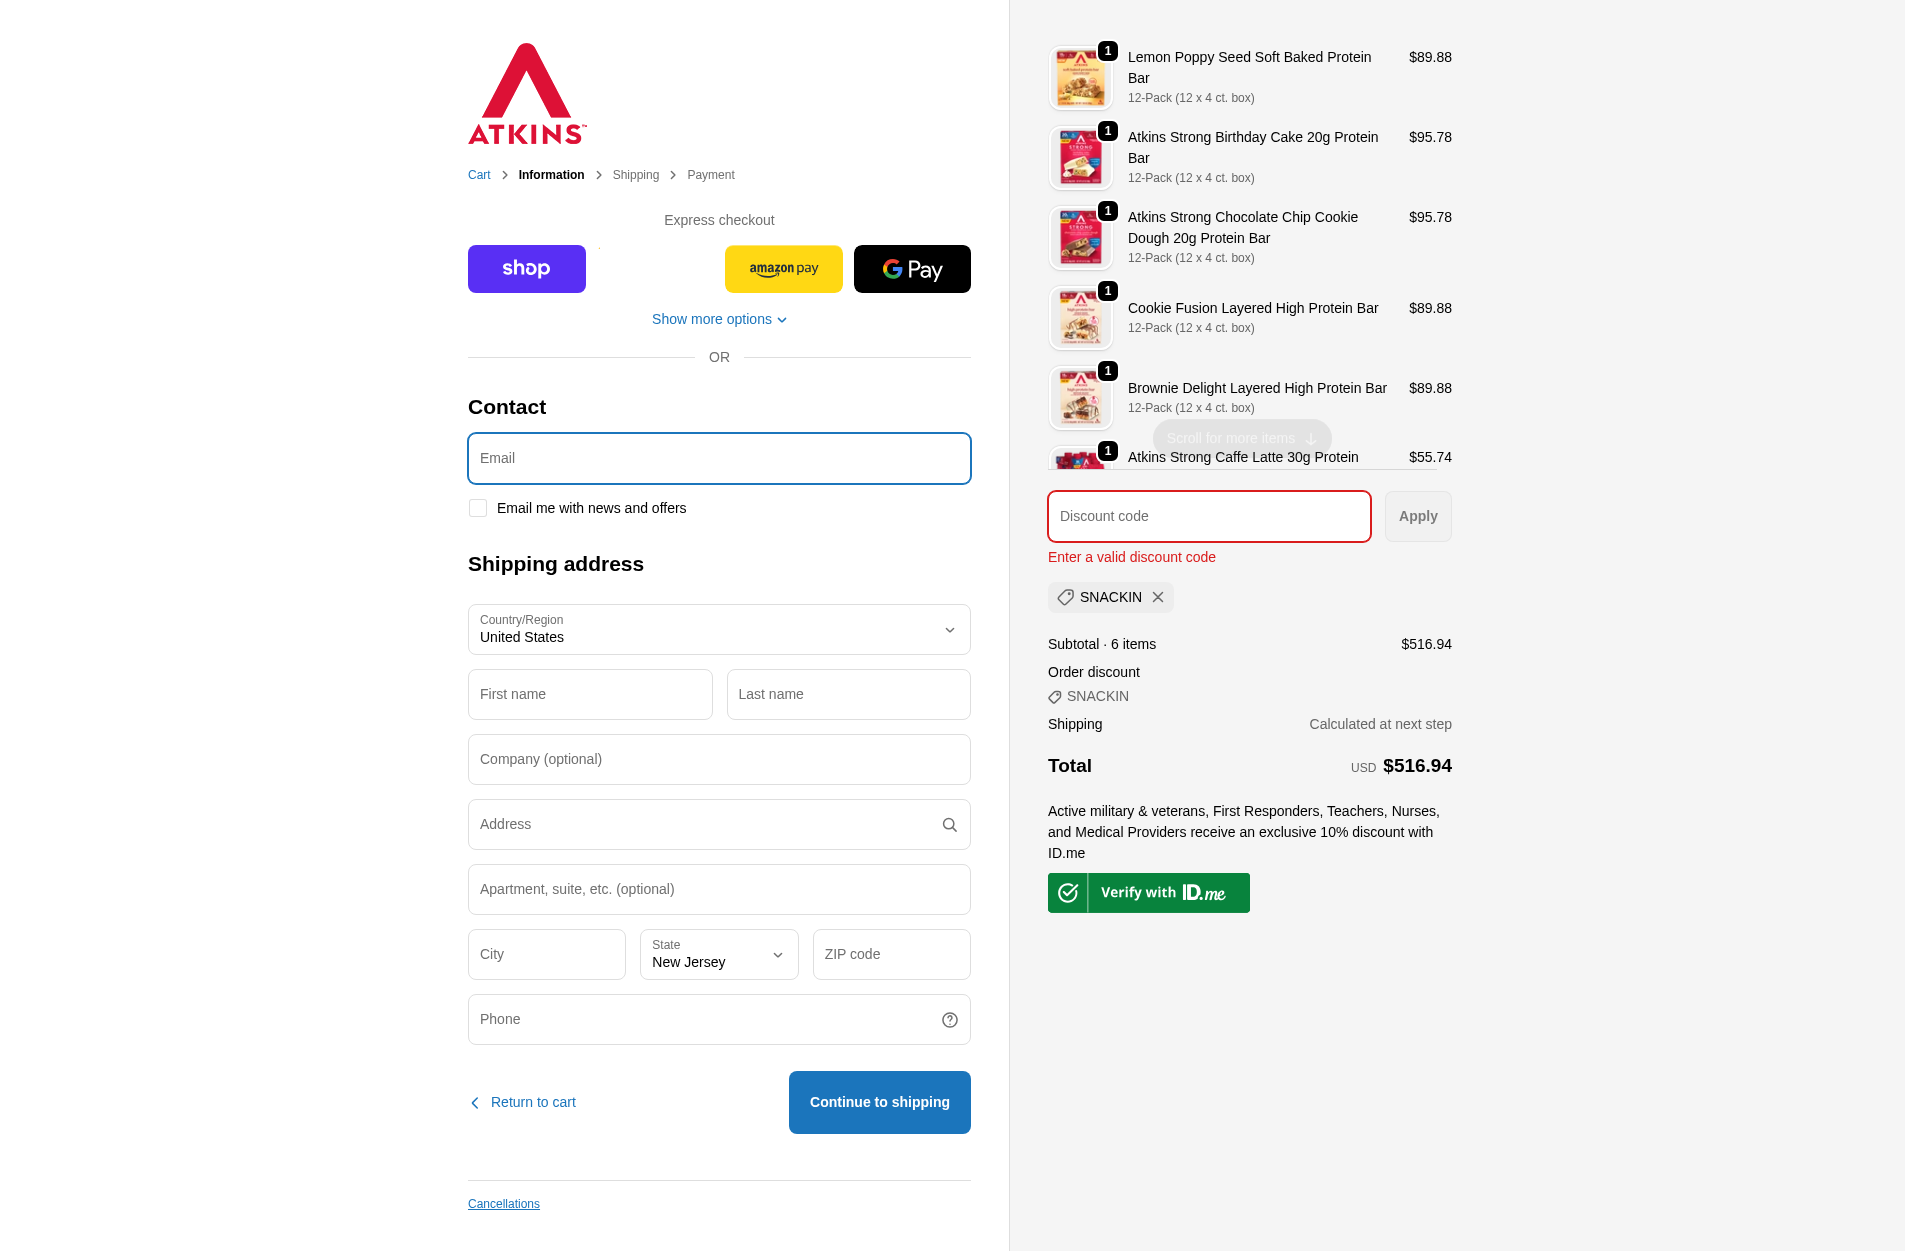Click the address search magnifier icon

(x=950, y=825)
